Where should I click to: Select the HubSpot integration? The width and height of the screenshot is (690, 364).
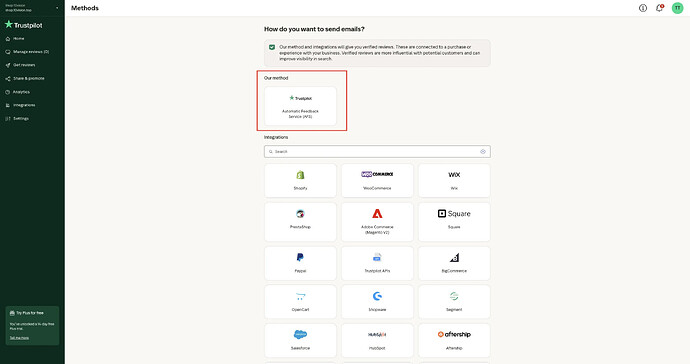click(377, 341)
